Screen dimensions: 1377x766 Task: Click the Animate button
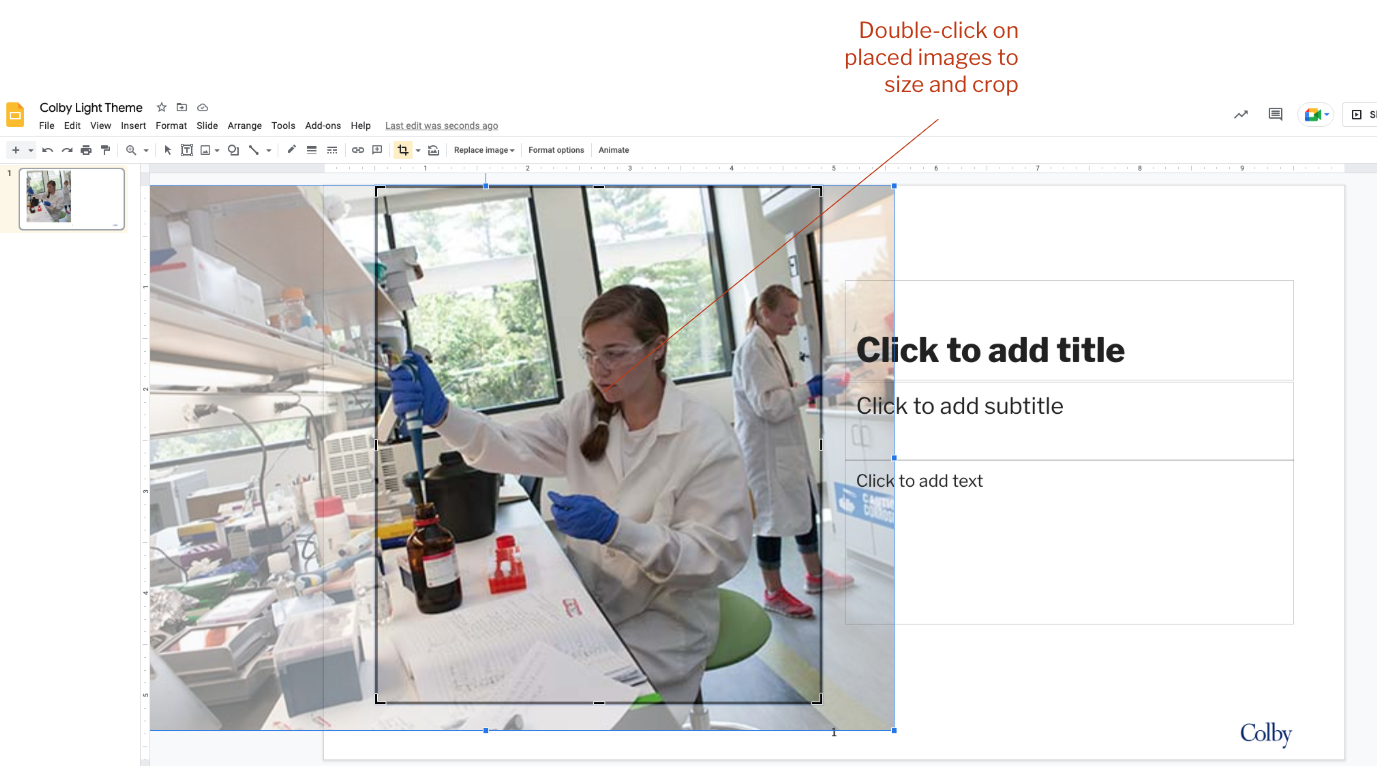[614, 150]
